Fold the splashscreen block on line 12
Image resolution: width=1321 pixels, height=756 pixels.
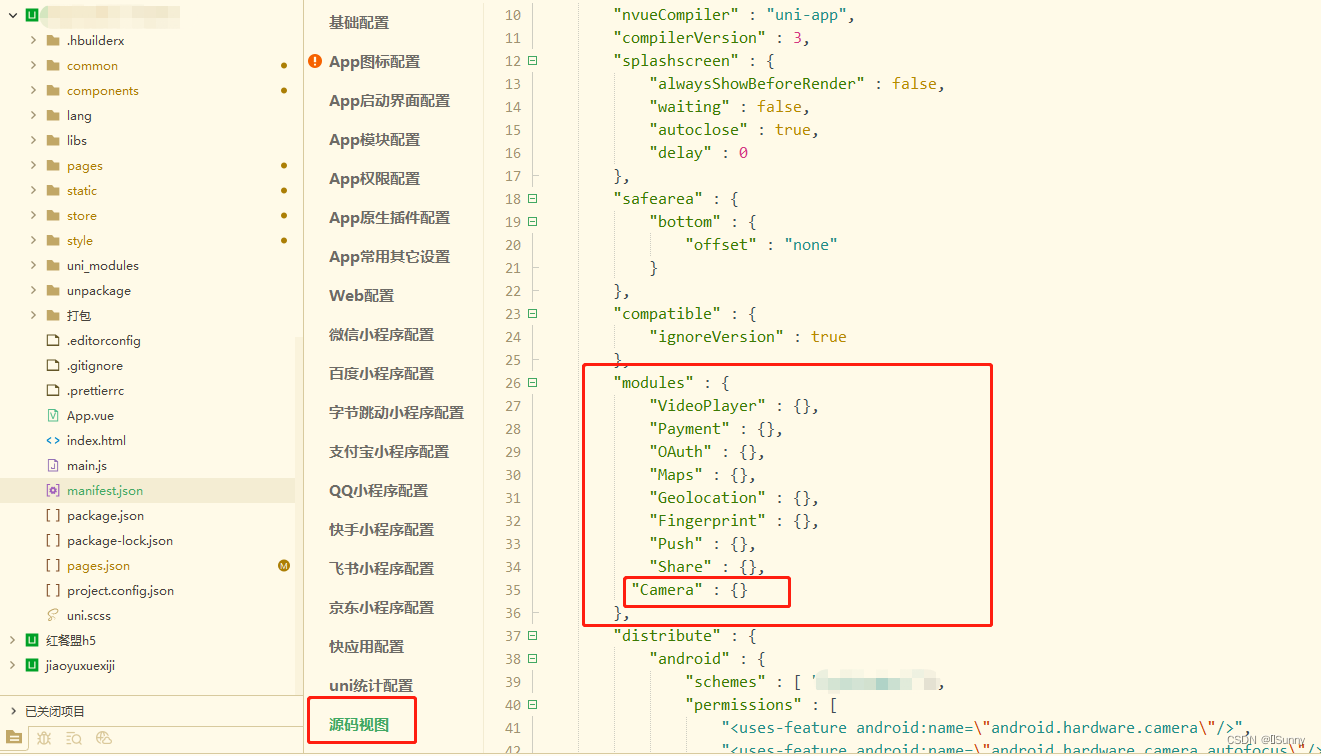pyautogui.click(x=532, y=61)
